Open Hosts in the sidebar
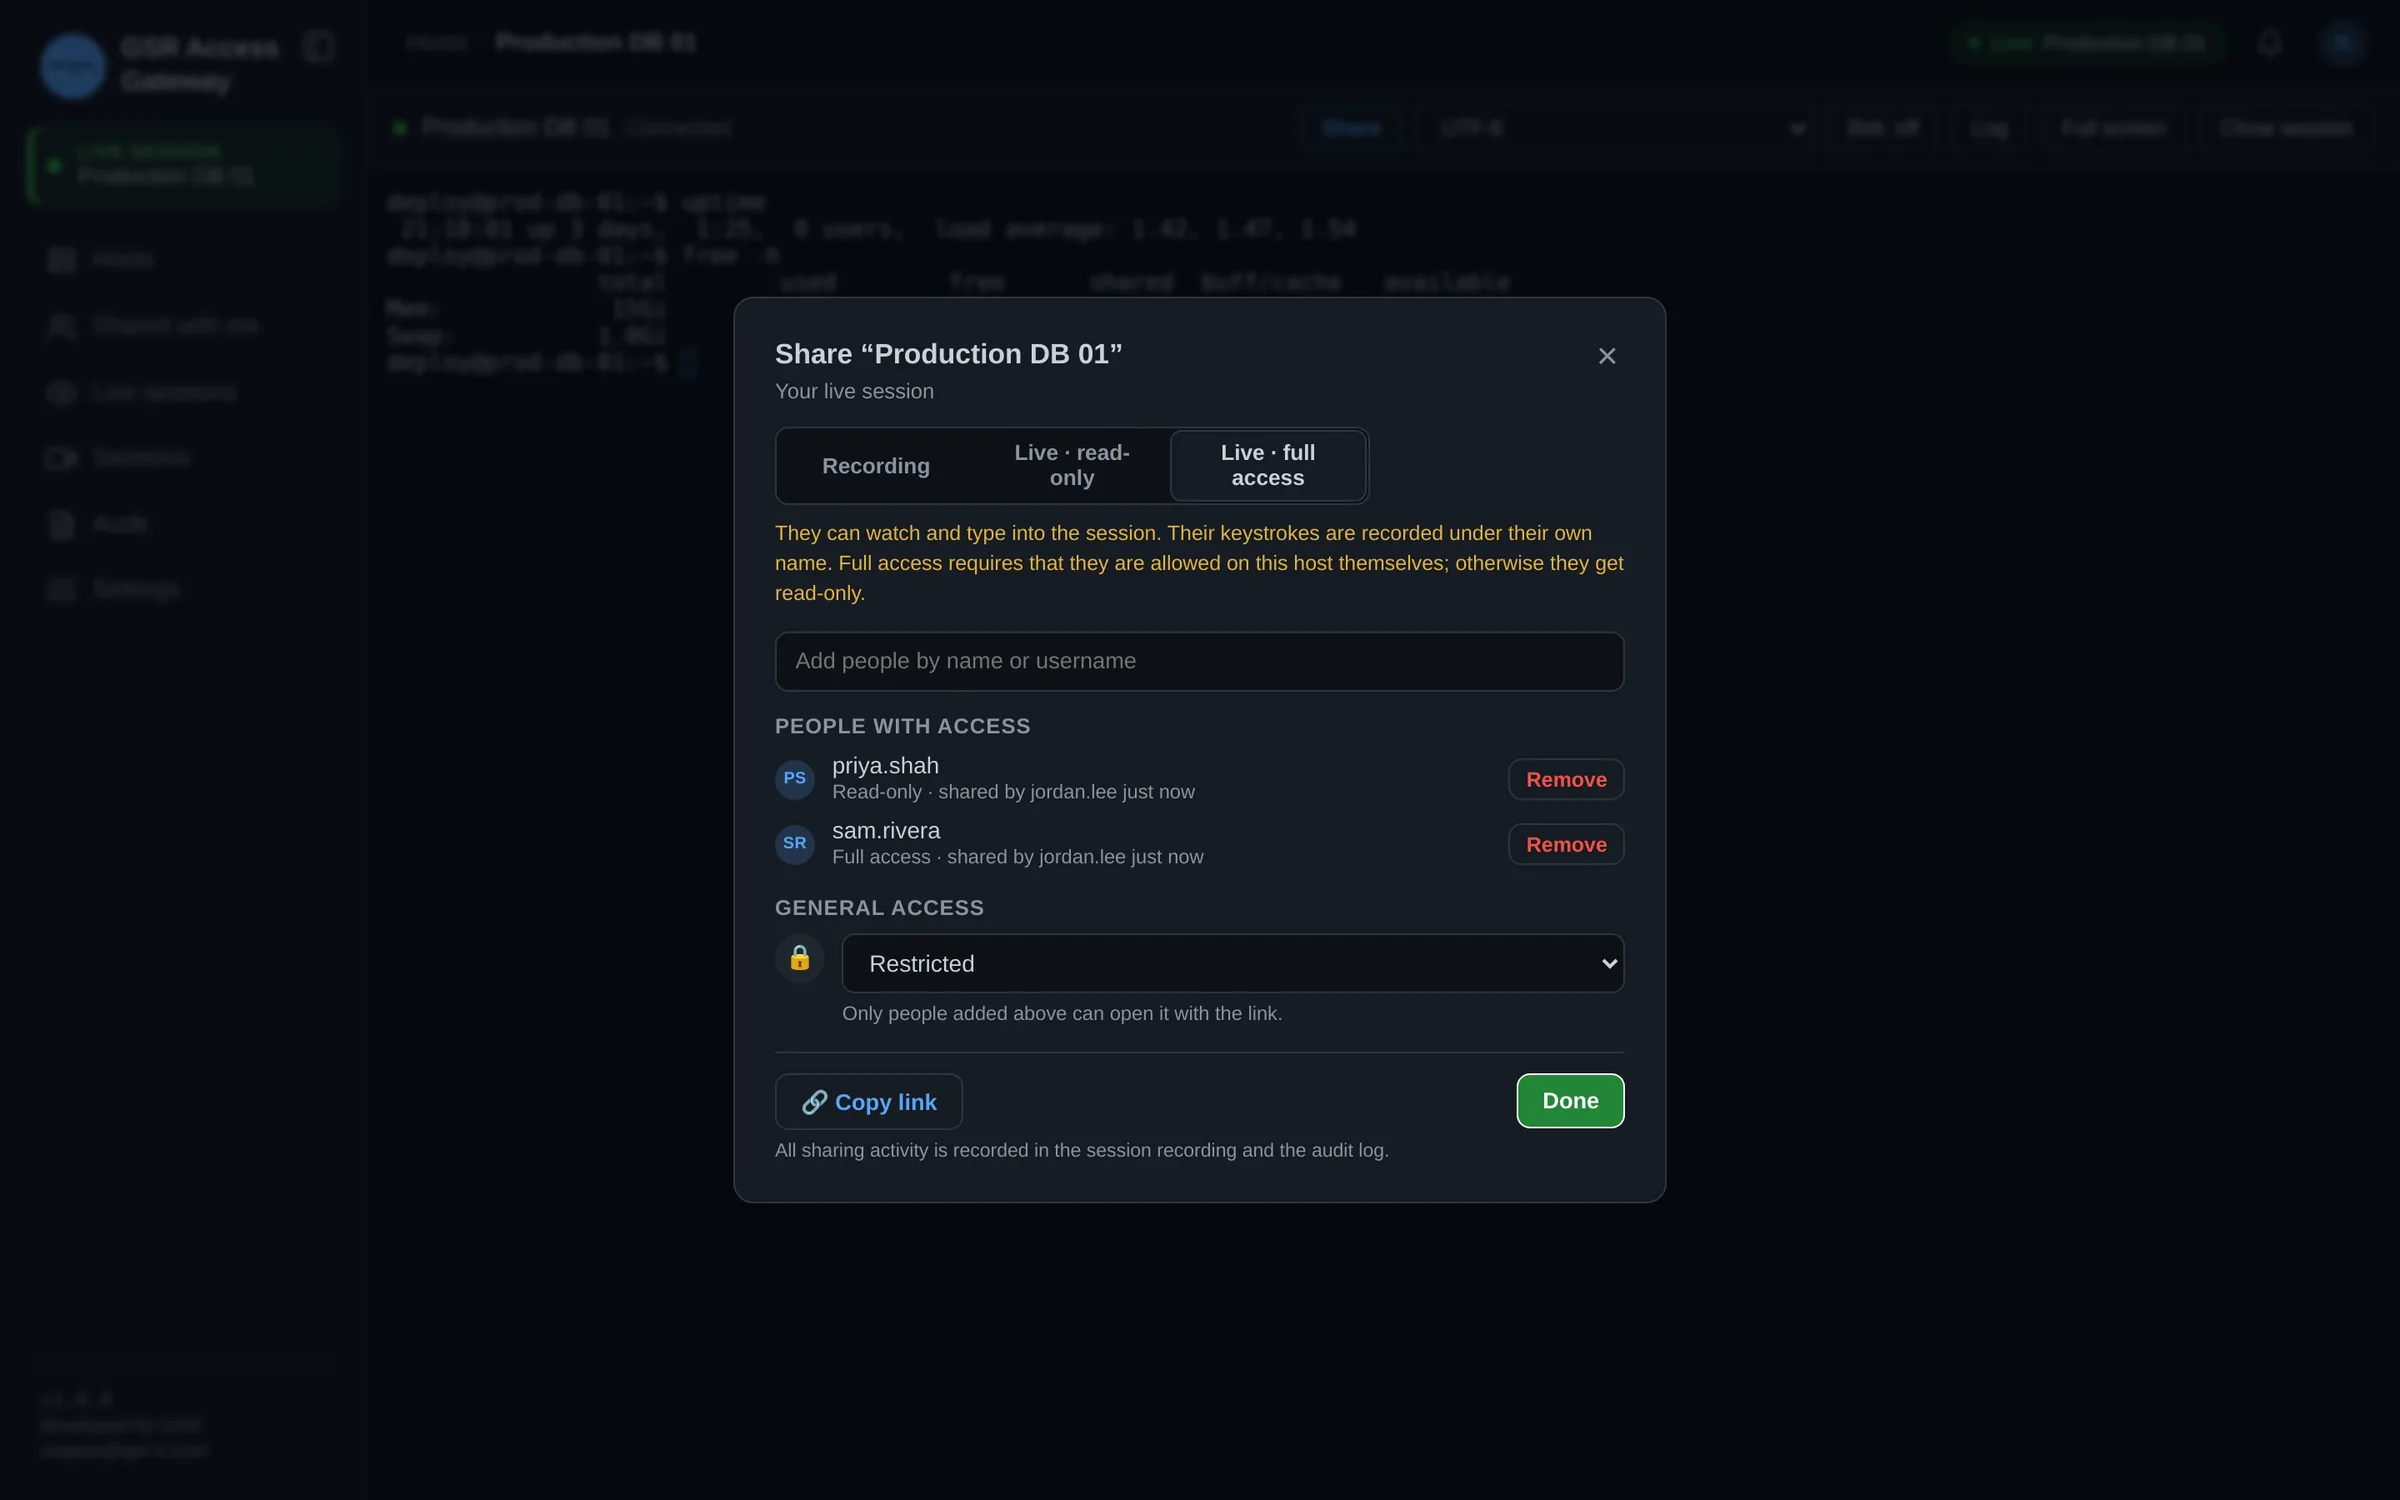Image resolution: width=2400 pixels, height=1500 pixels. click(x=185, y=261)
